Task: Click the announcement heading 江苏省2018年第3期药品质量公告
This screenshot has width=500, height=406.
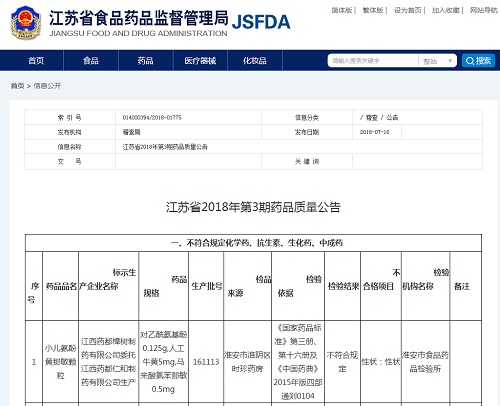Action: [253, 207]
